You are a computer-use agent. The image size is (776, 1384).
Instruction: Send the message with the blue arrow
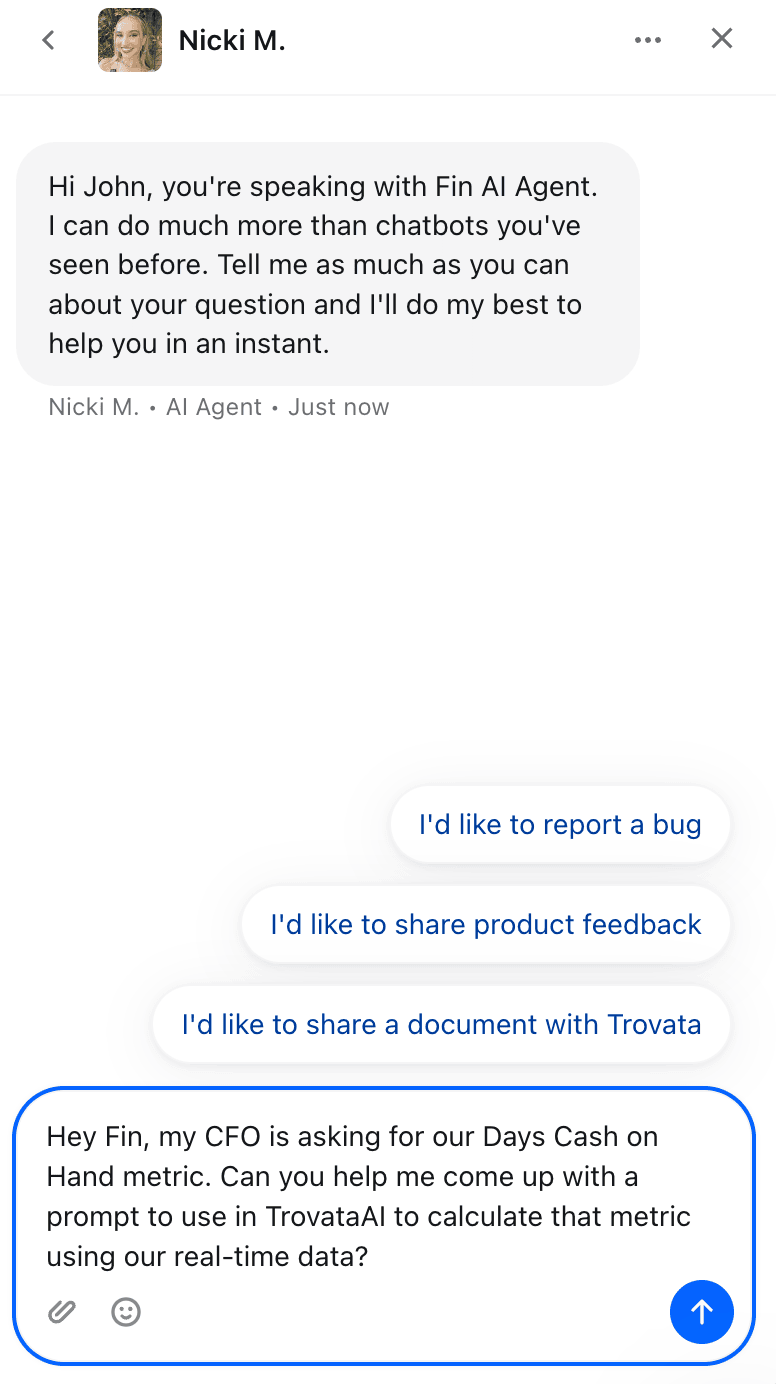pyautogui.click(x=701, y=1311)
